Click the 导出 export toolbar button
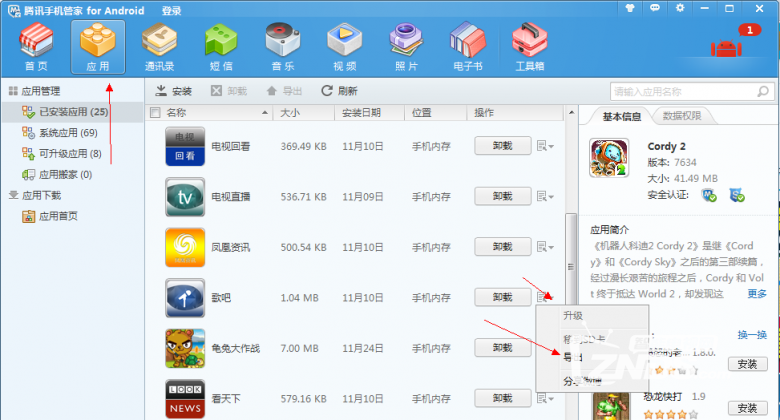780x420 pixels. [x=285, y=91]
